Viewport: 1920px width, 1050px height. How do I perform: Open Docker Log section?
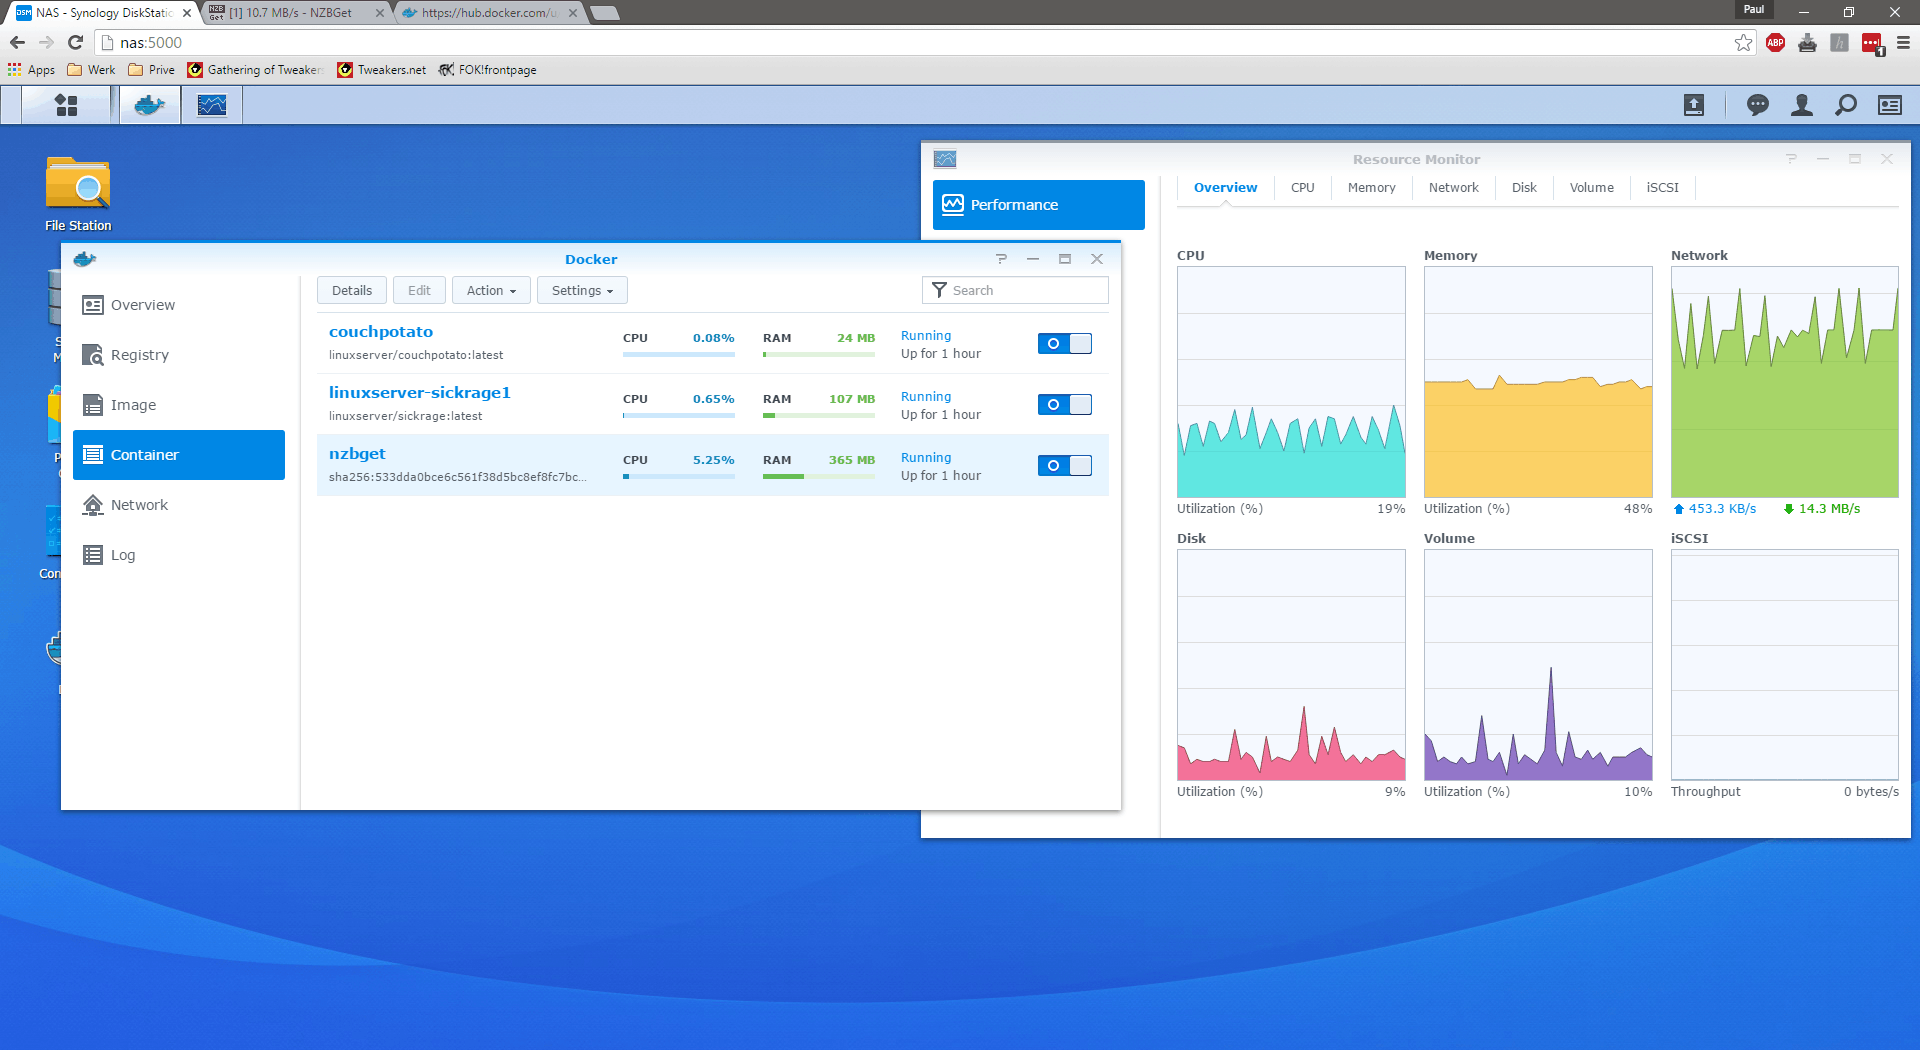tap(179, 555)
